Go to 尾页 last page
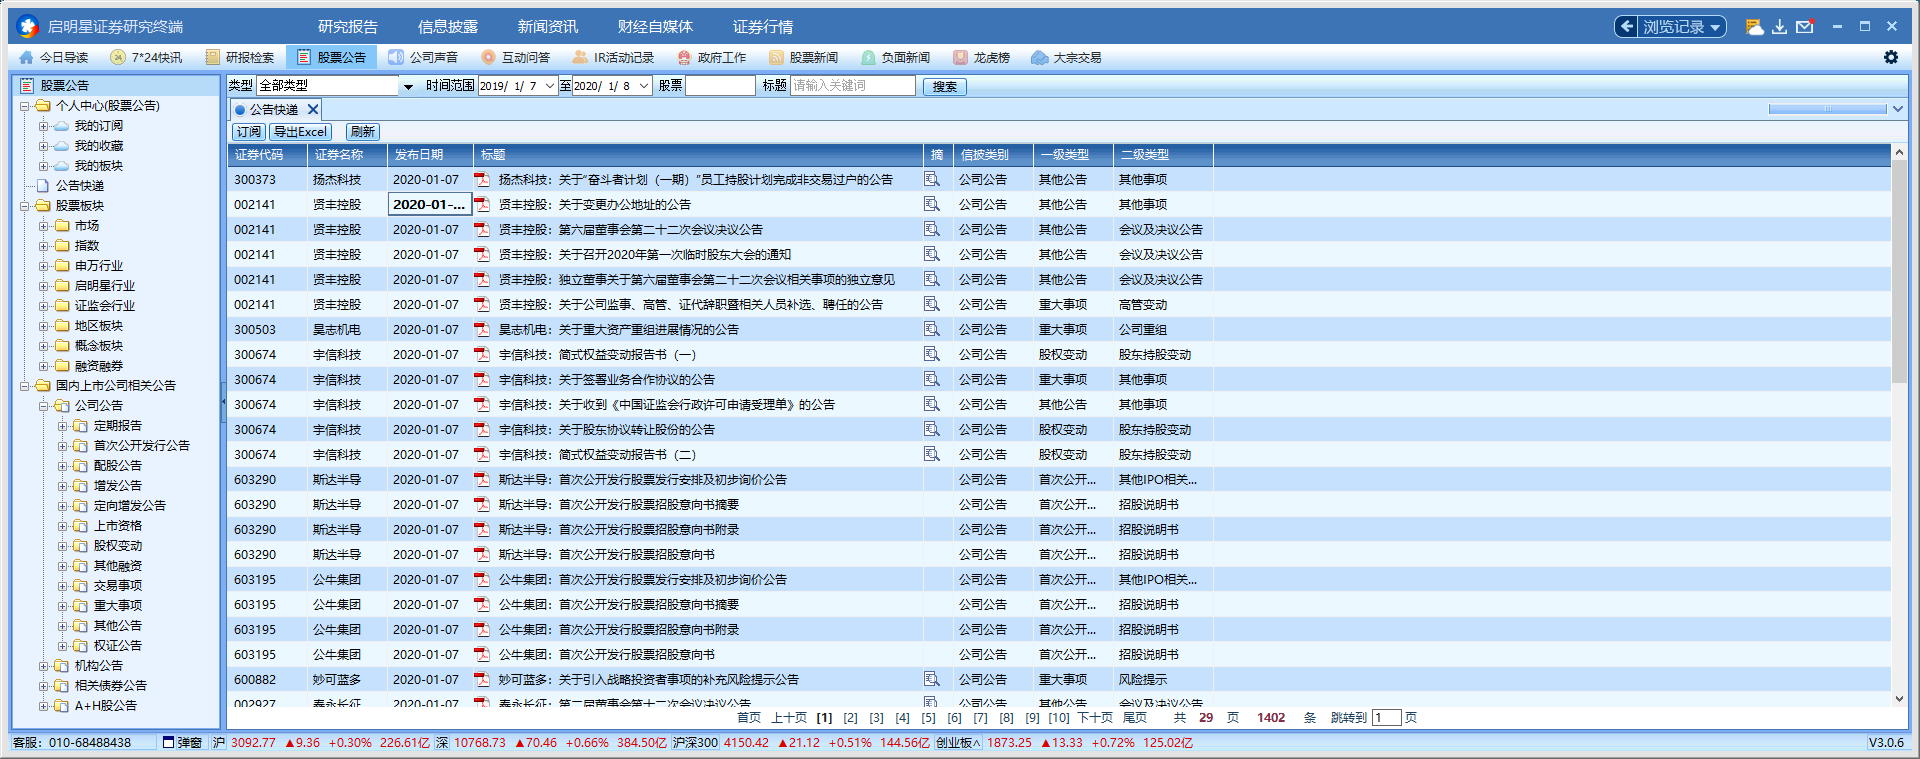Screen dimensions: 1920x759 [1135, 718]
